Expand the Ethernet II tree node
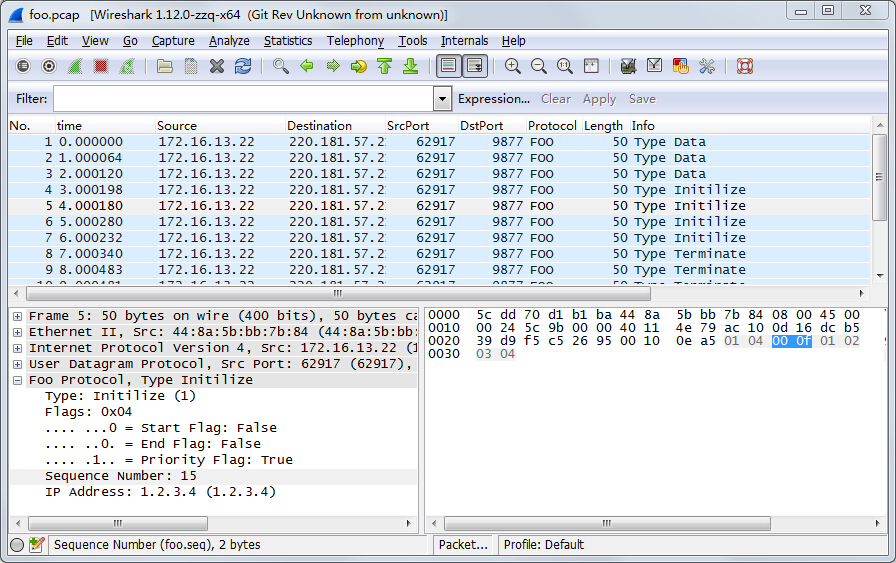 coord(18,333)
